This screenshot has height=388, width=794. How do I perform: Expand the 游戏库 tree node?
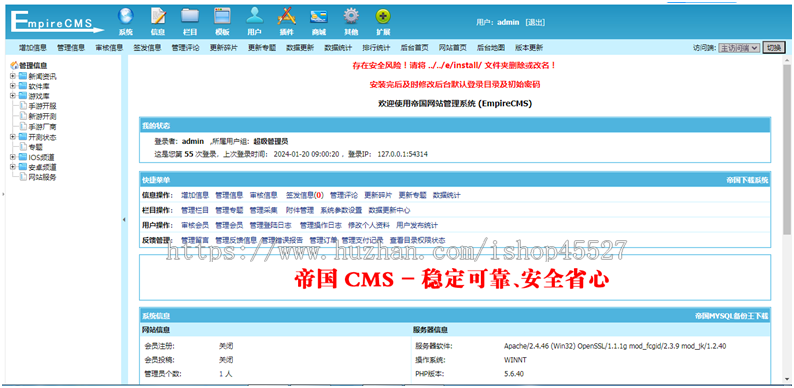(x=13, y=96)
